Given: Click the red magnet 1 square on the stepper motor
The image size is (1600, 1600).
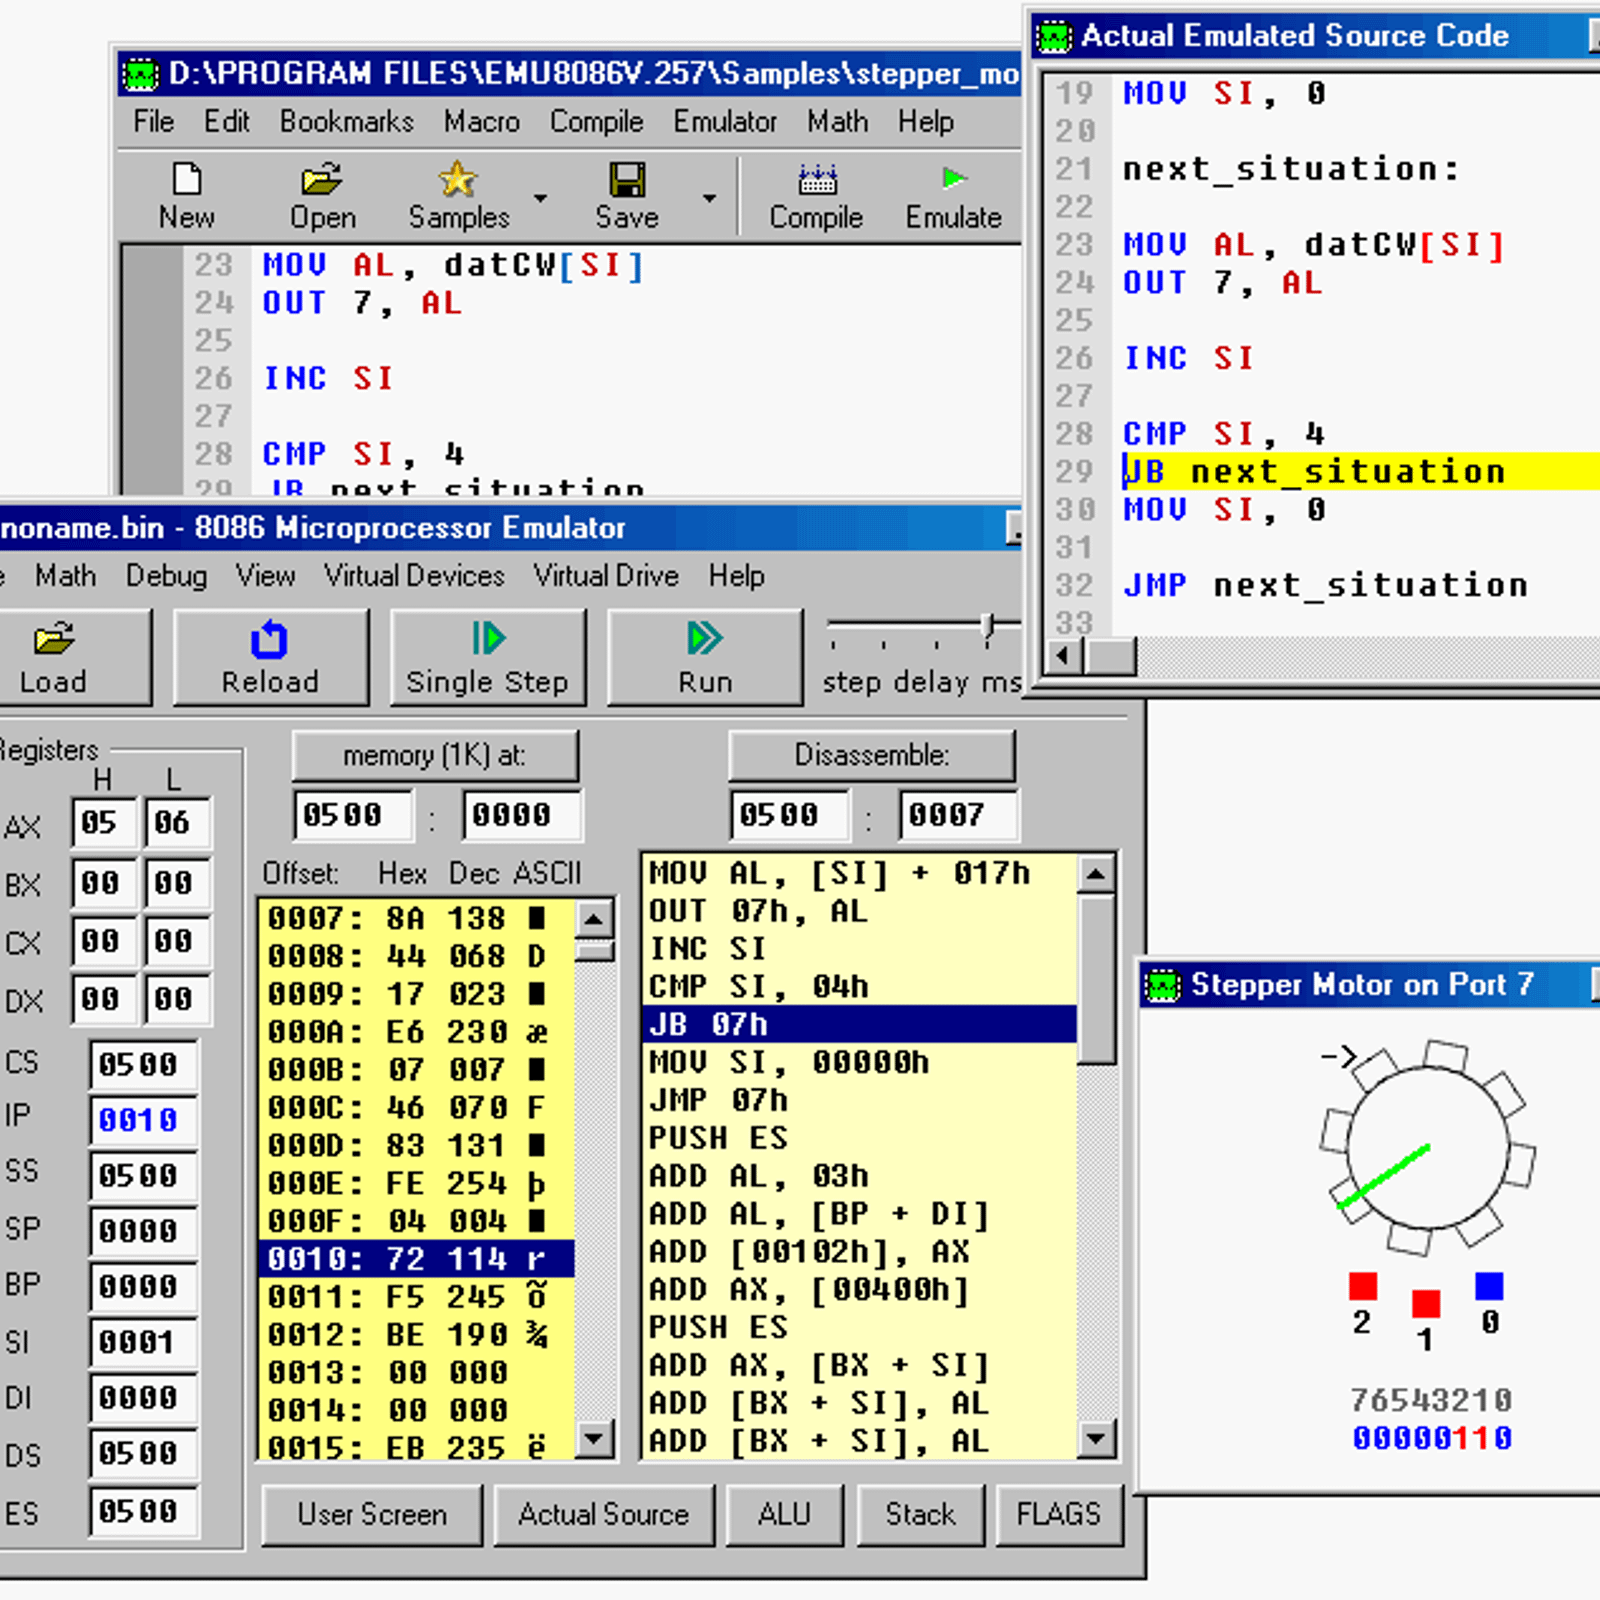Looking at the screenshot, I should (x=1426, y=1304).
